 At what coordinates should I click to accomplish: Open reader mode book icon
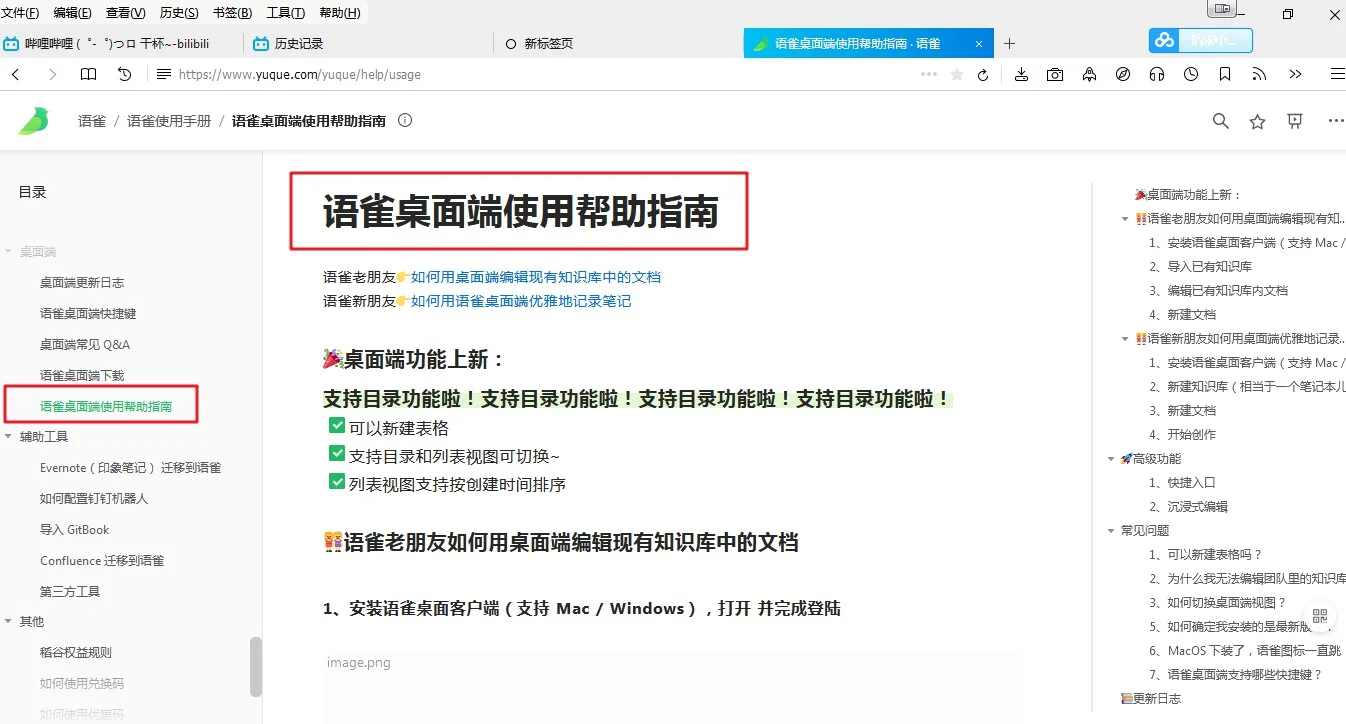point(89,74)
